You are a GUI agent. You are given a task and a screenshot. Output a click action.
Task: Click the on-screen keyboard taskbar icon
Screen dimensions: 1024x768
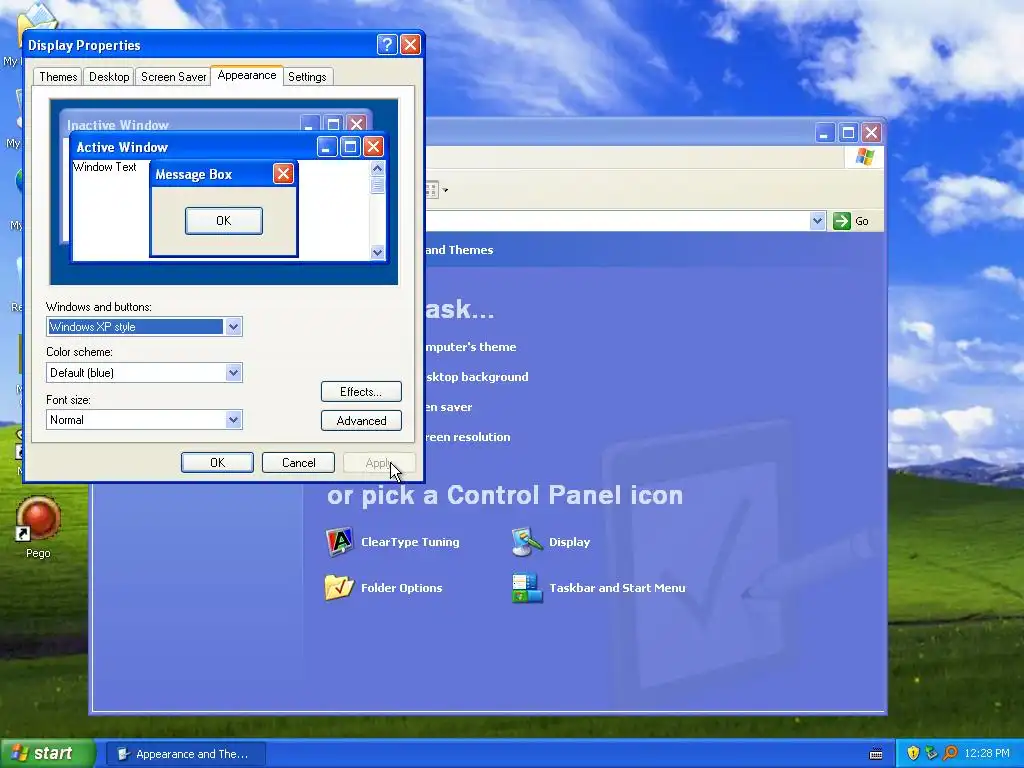click(x=876, y=754)
